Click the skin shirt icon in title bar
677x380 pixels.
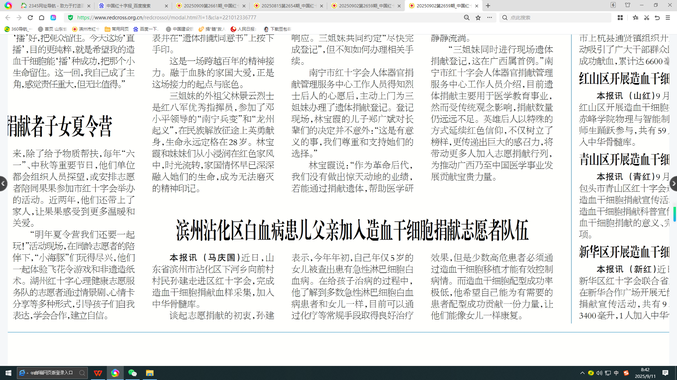627,5
